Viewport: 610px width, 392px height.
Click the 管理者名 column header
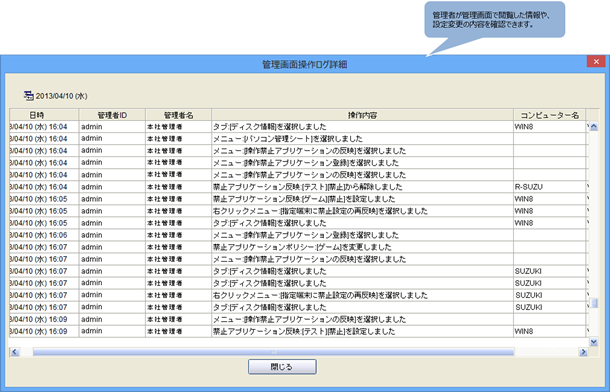[x=178, y=115]
